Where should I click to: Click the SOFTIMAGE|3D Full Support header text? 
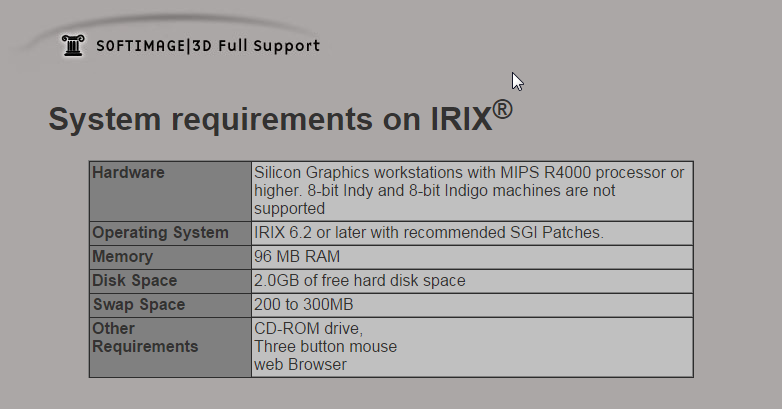pos(208,46)
